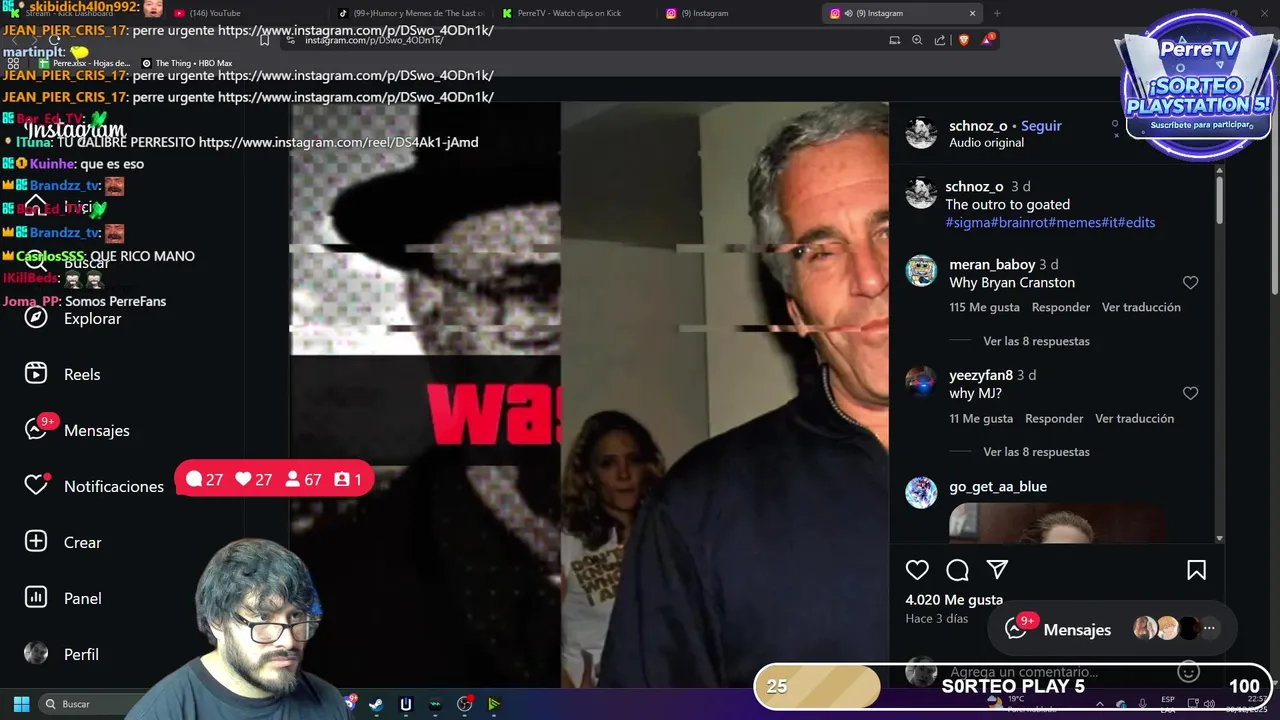Viewport: 1280px width, 720px height.
Task: Like the post with heart icon
Action: [917, 570]
